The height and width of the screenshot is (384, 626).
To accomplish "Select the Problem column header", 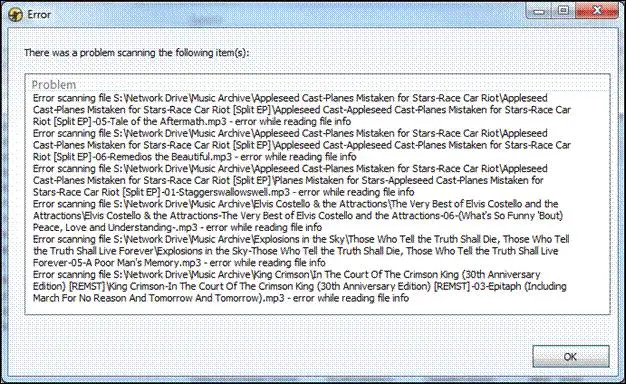I will (317, 85).
